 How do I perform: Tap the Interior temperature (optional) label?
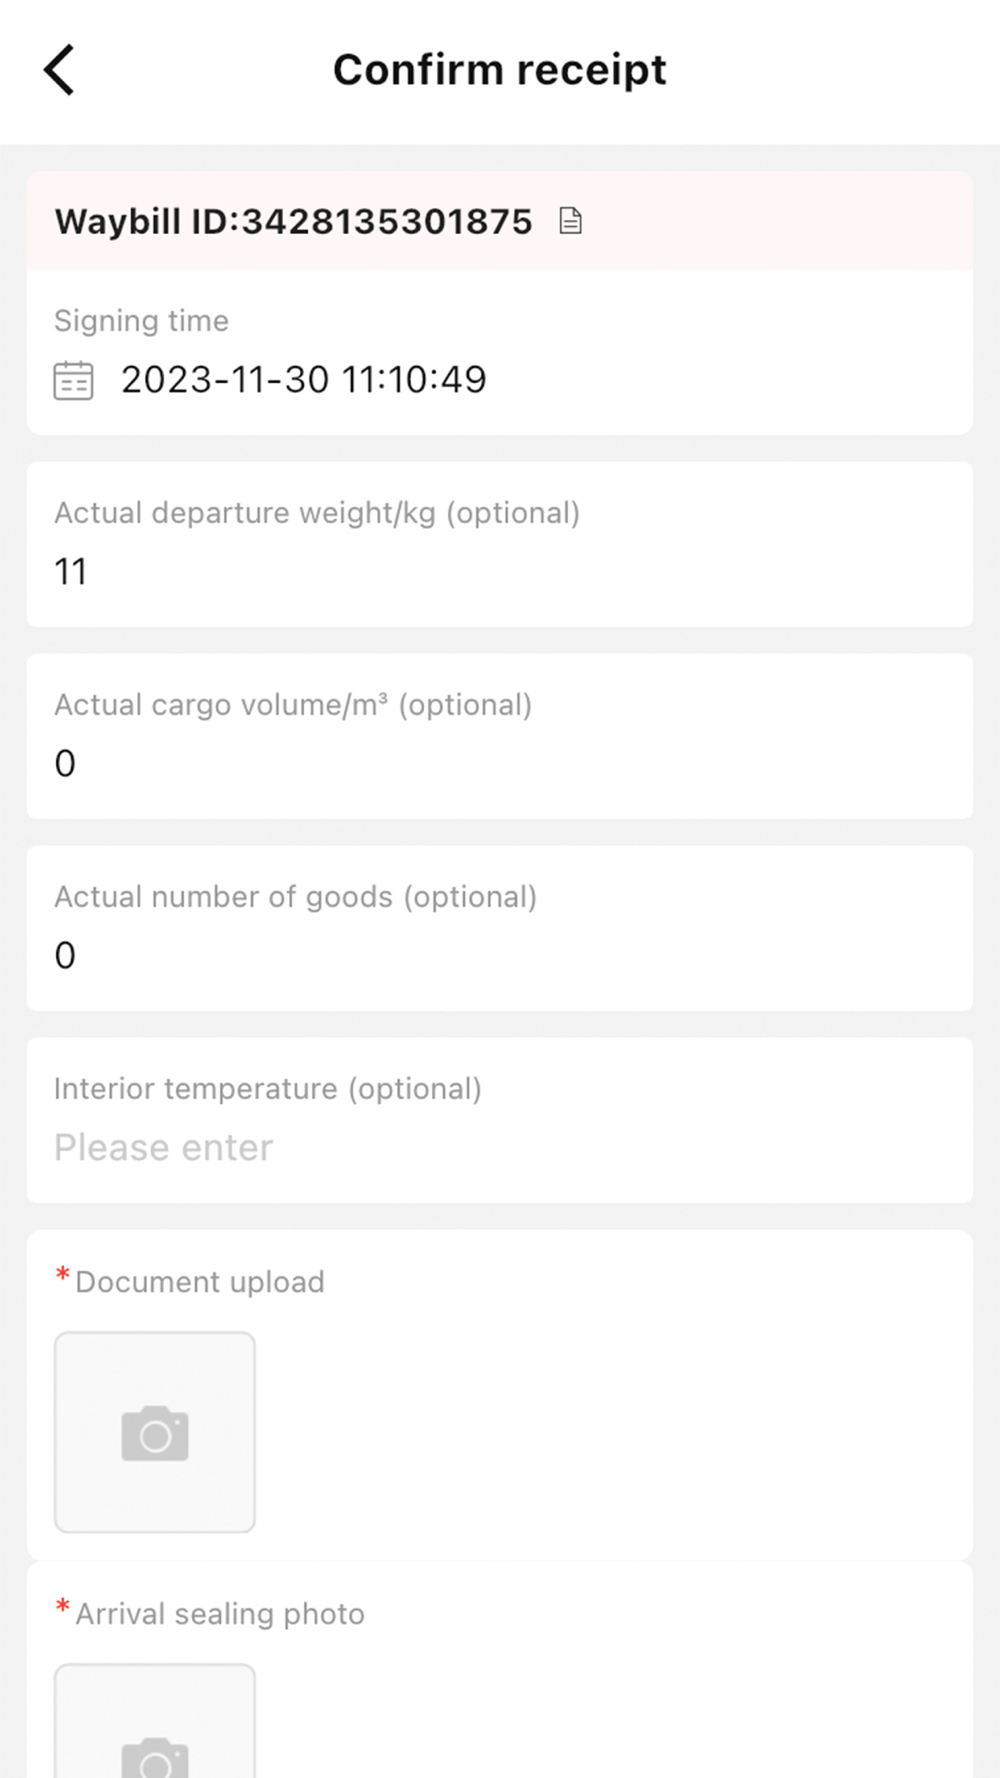point(268,1089)
